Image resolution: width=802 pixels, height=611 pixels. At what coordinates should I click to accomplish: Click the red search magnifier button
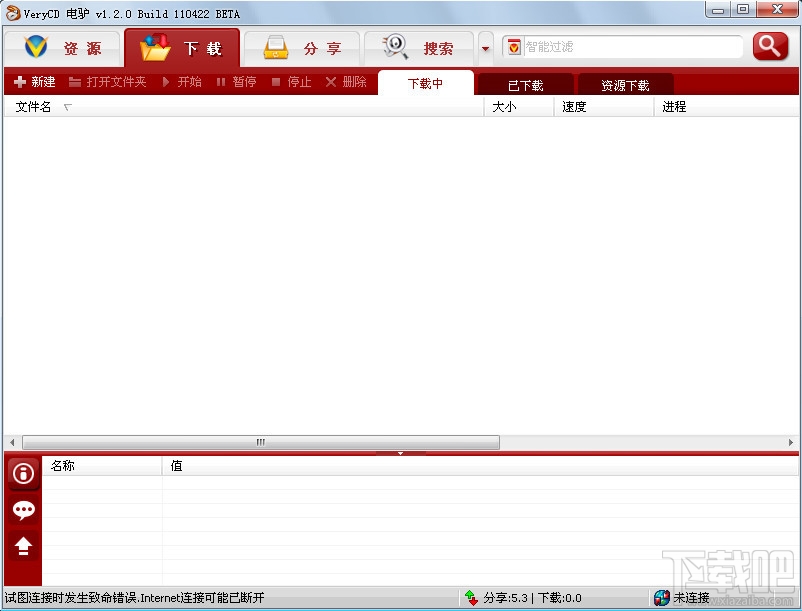(x=770, y=46)
